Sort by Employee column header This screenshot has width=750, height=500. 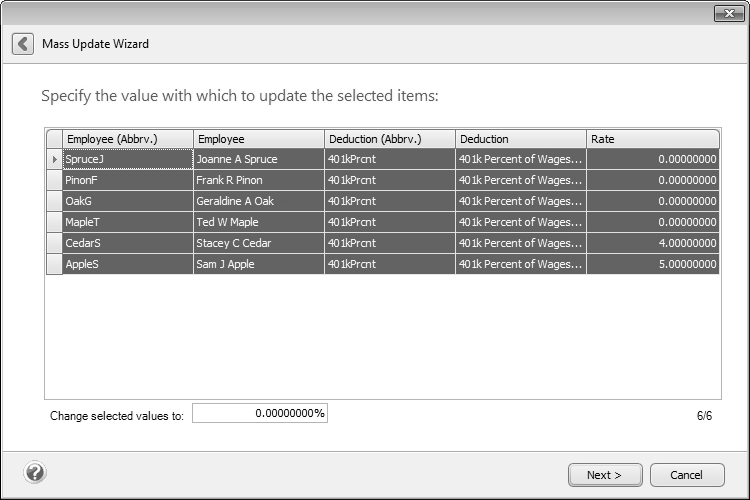coord(258,139)
